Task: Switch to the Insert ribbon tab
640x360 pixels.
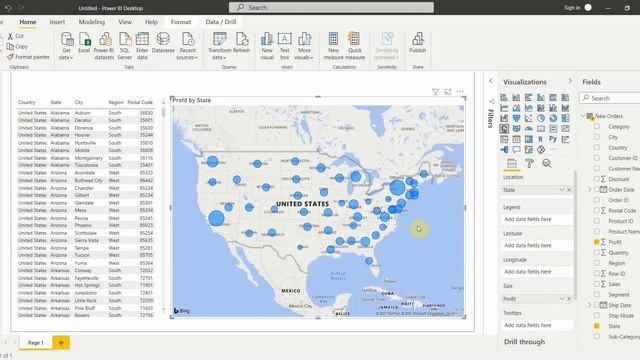Action: tap(57, 22)
